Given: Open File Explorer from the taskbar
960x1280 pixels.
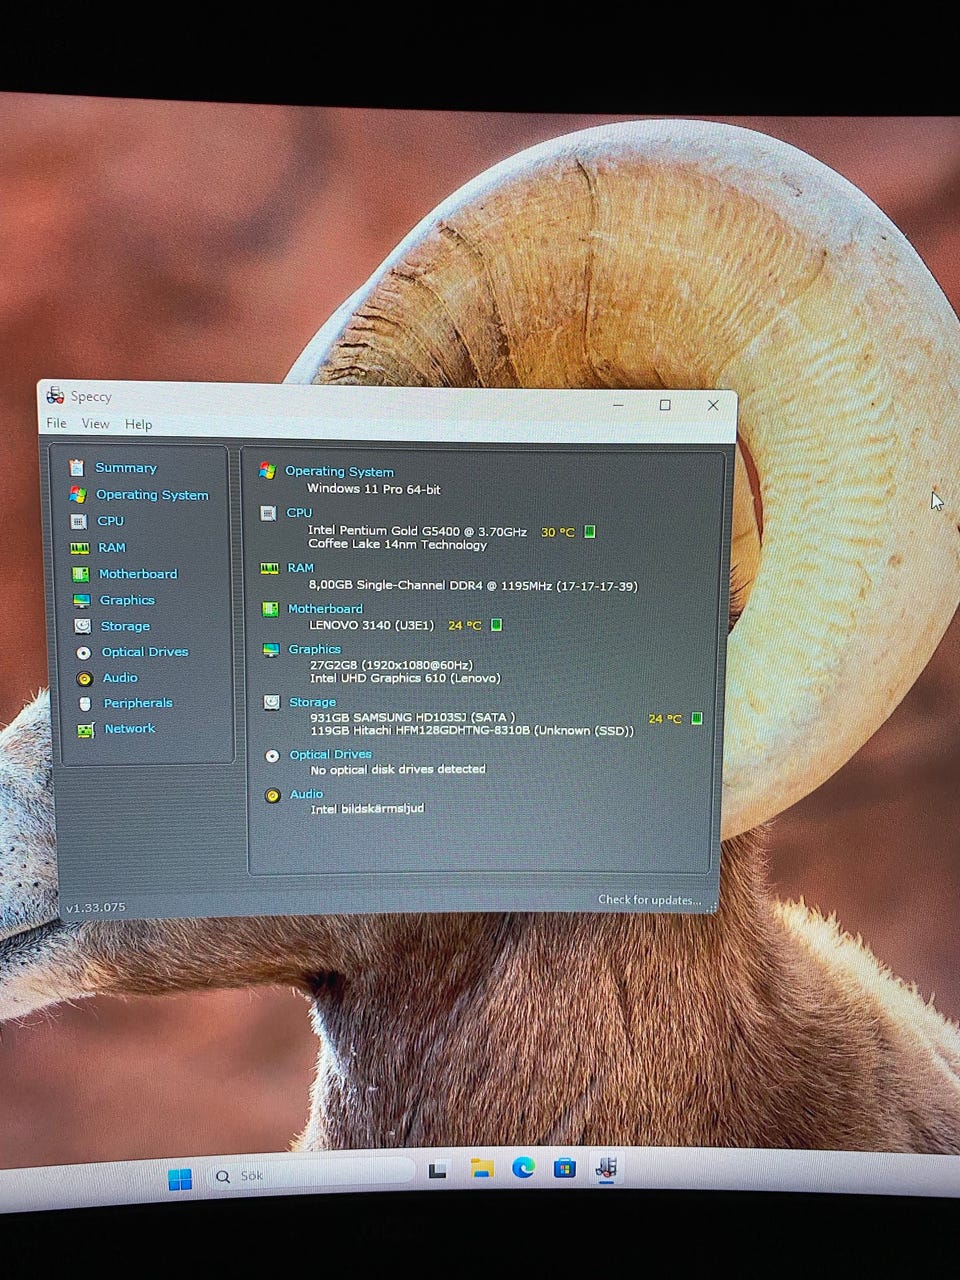Looking at the screenshot, I should pyautogui.click(x=482, y=1169).
